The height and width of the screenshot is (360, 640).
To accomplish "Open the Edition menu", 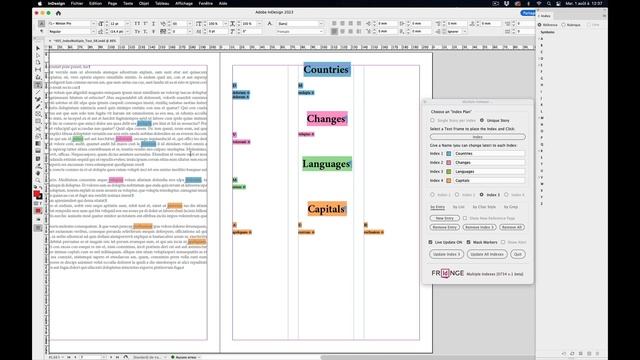I will point(96,3).
